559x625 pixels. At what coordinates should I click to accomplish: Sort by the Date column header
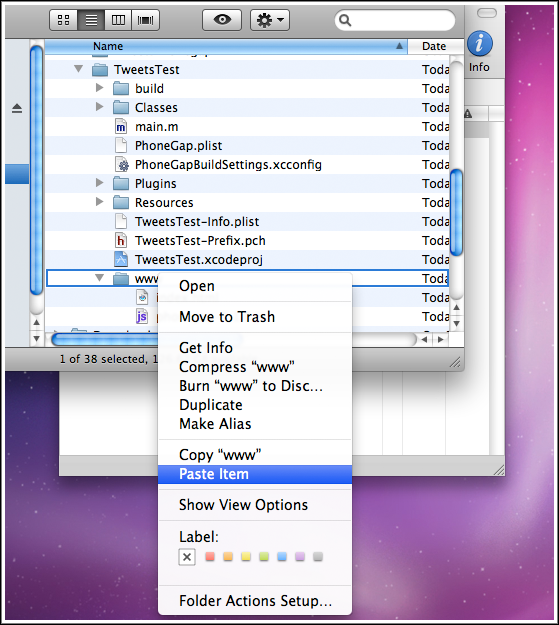(435, 46)
